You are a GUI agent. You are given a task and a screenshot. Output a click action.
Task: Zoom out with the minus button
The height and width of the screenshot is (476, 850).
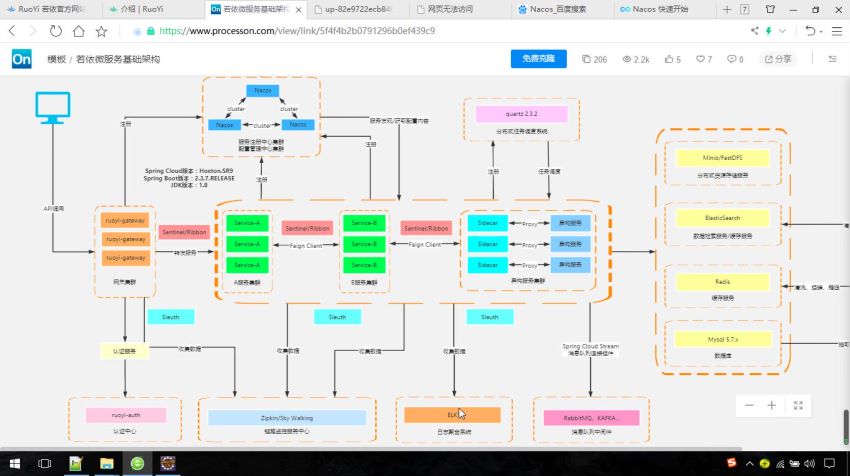(749, 405)
